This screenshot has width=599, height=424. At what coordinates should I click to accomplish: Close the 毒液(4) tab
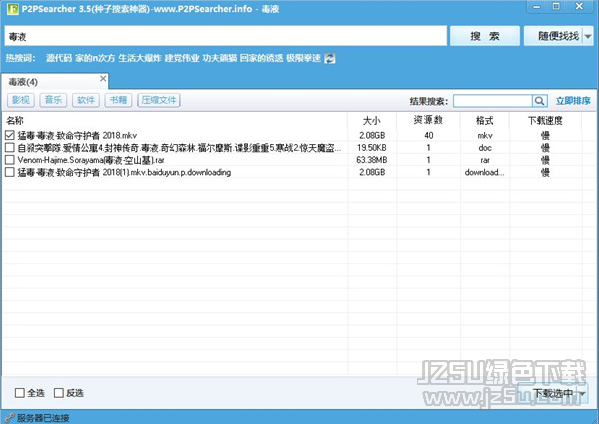103,78
